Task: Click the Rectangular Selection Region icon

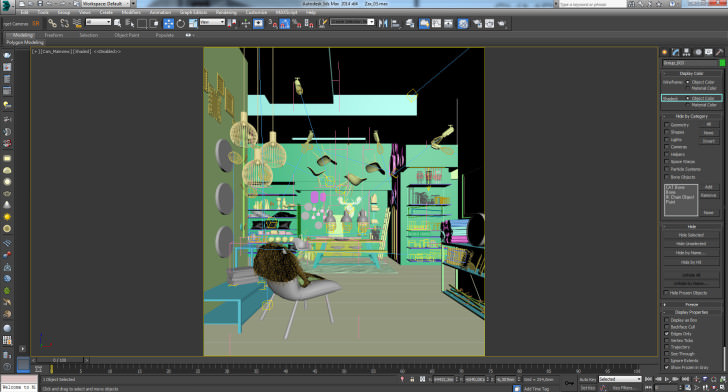Action: [x=142, y=23]
